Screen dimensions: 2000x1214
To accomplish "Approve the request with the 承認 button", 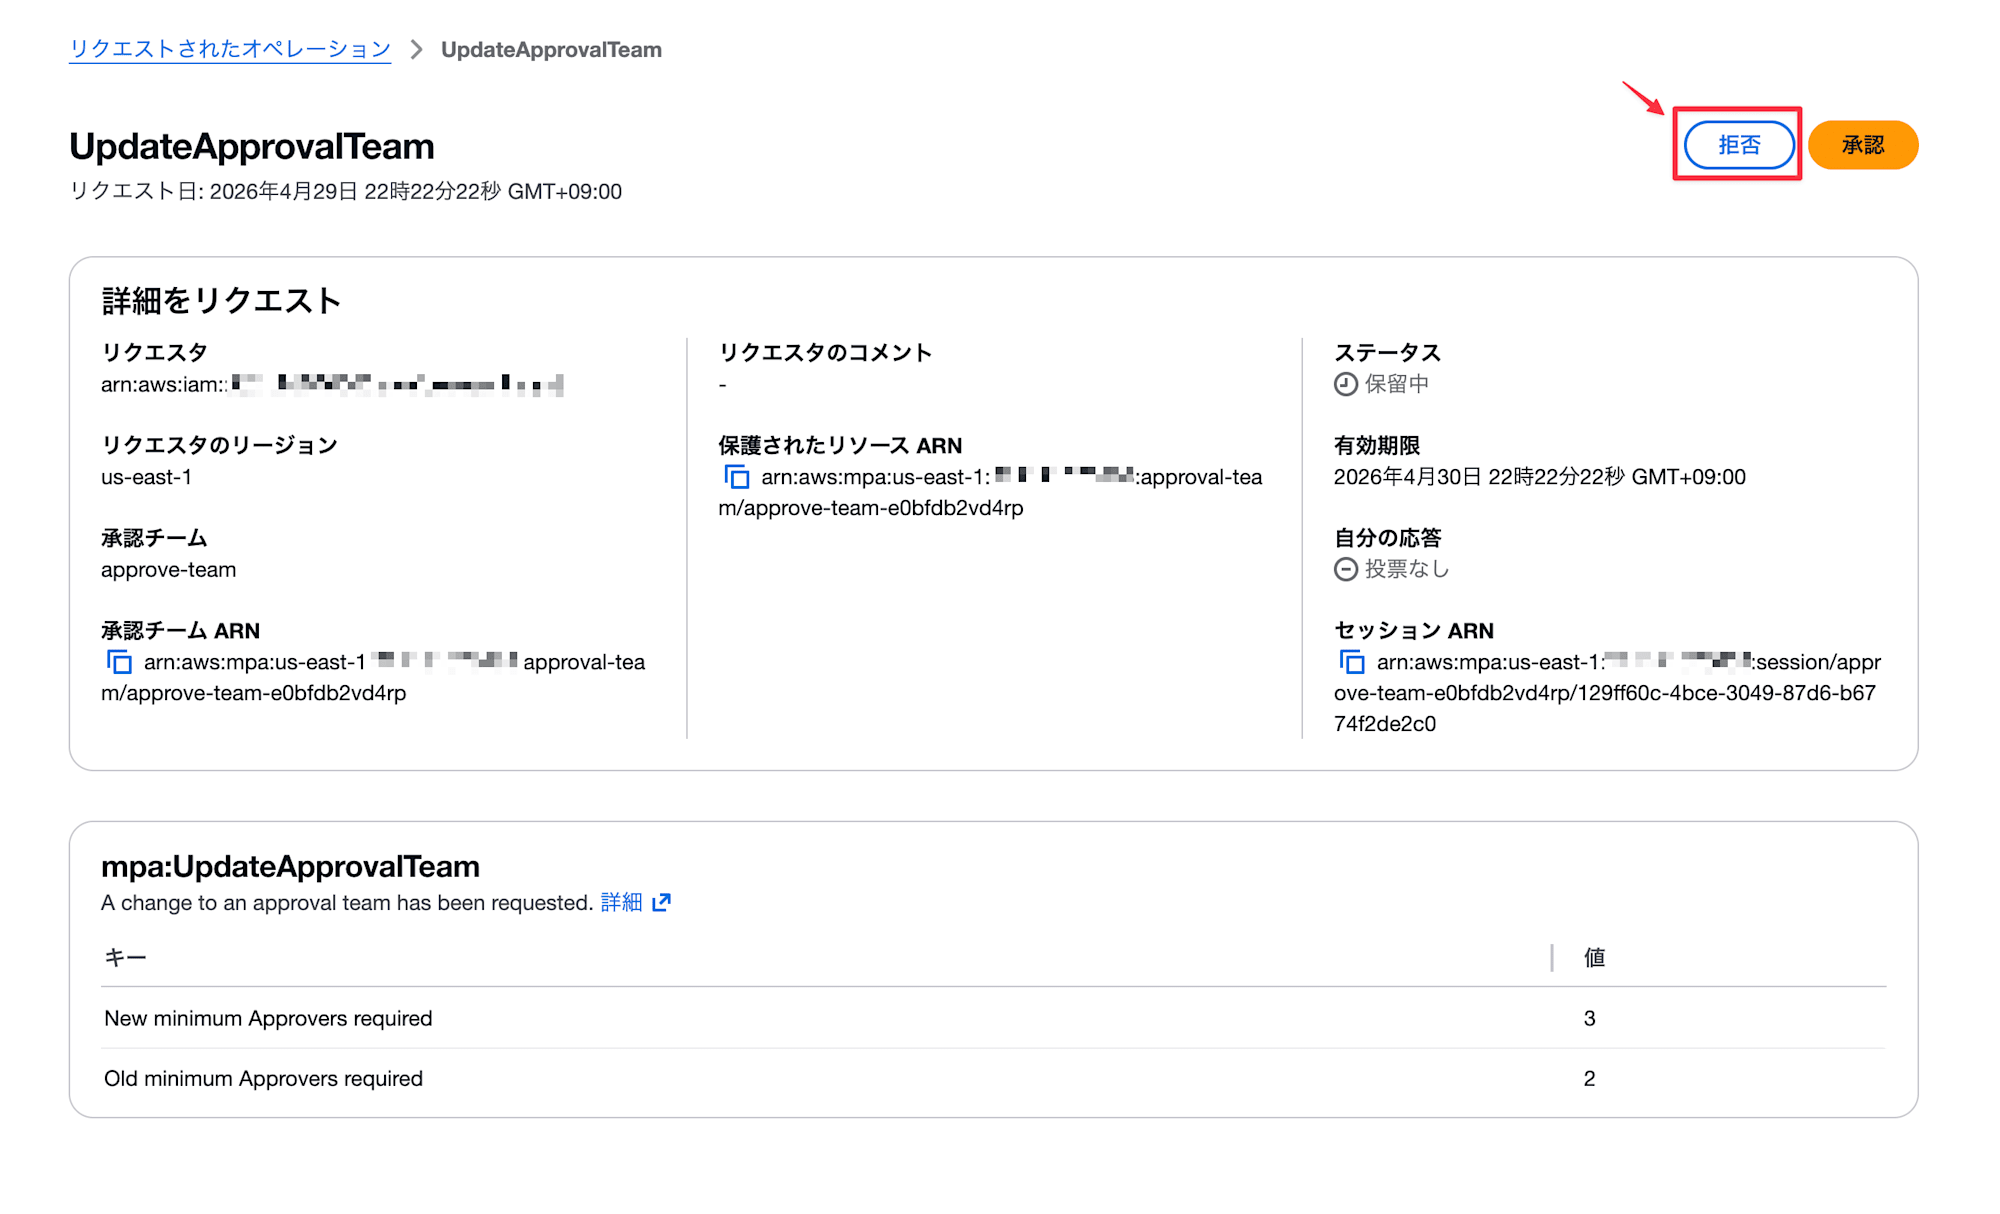I will [1863, 145].
